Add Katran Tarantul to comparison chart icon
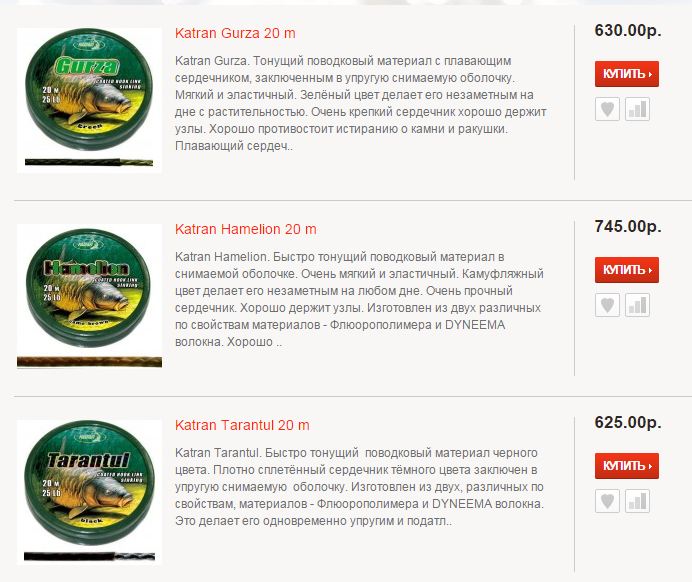 637,501
